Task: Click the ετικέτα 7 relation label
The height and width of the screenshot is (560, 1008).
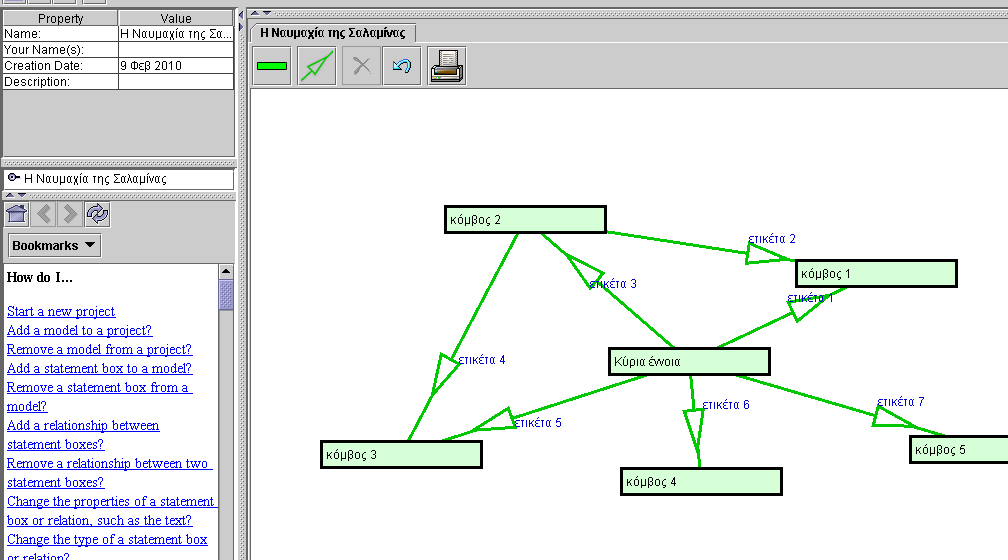Action: pyautogui.click(x=901, y=402)
